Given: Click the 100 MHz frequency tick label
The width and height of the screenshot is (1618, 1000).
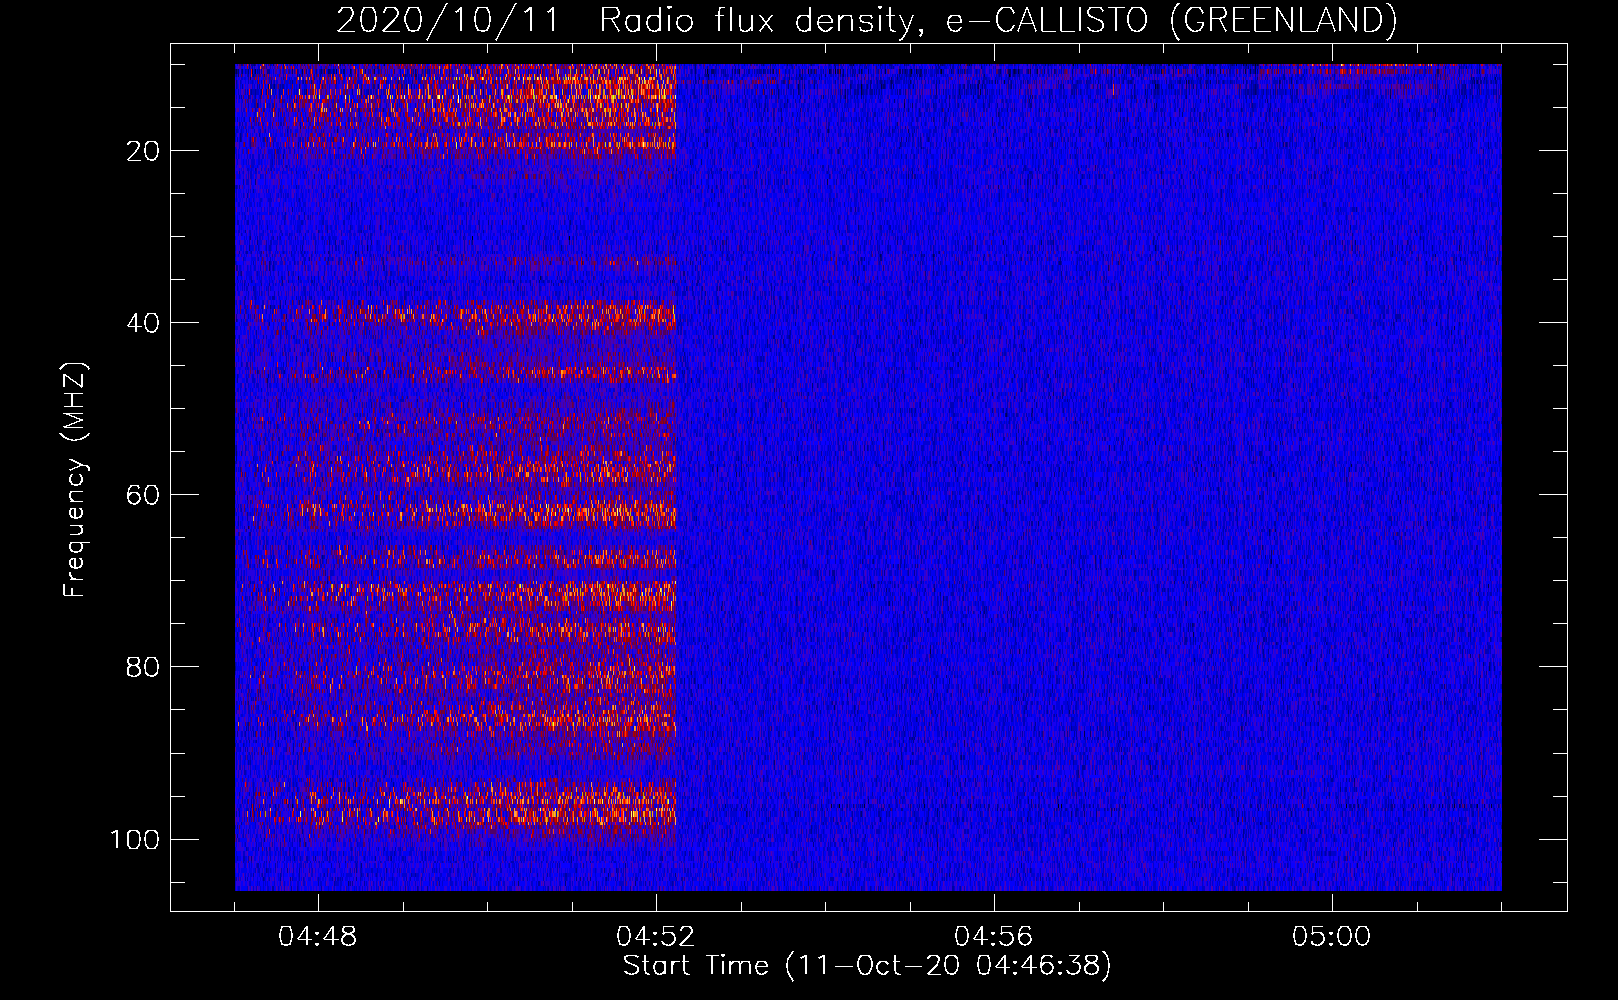Looking at the screenshot, I should click(x=135, y=839).
